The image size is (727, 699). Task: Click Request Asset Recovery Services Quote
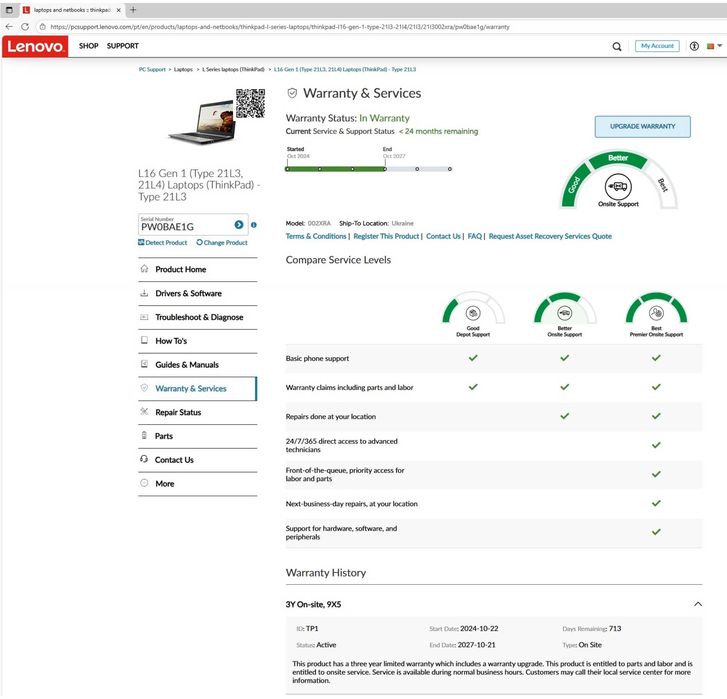(550, 236)
